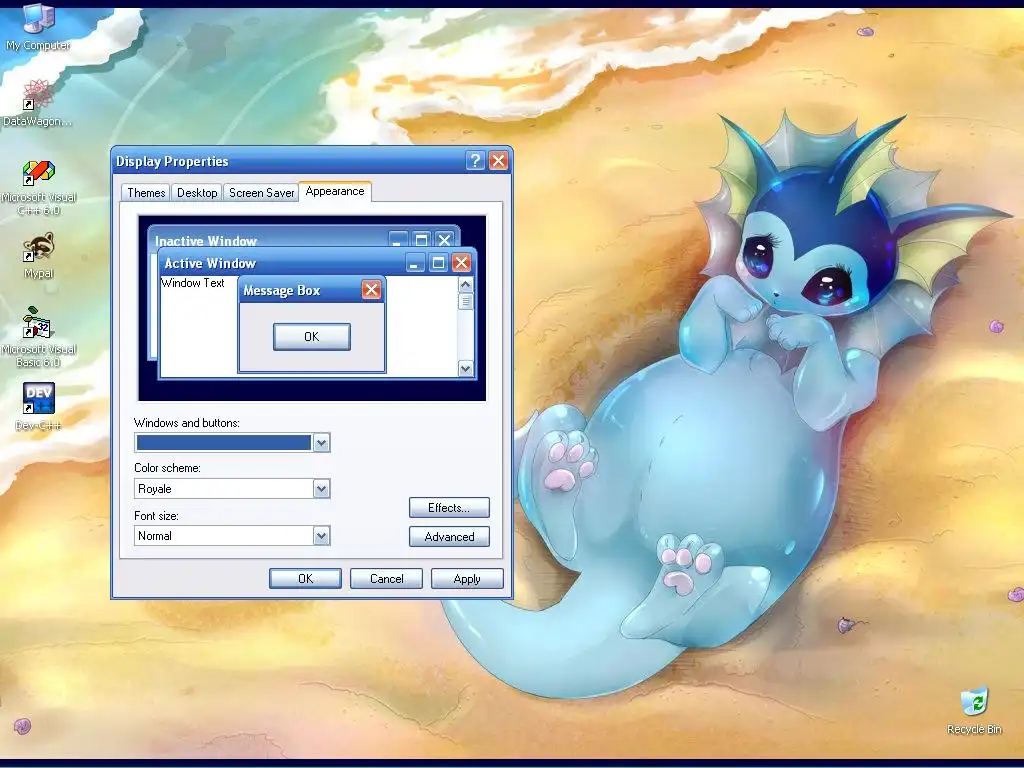Select the Microsoft Visual Basic 6.0 icon

39,338
